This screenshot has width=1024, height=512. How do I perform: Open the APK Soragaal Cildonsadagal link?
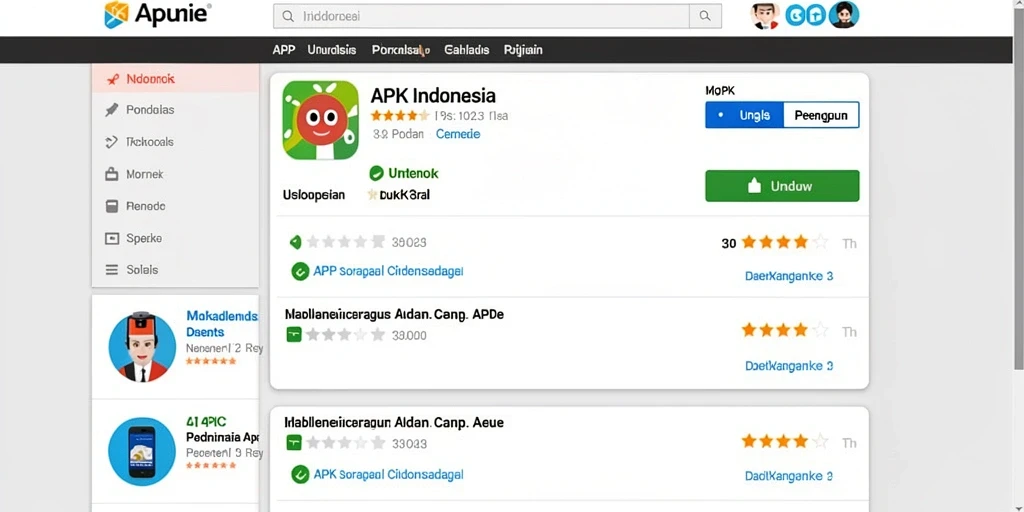(388, 474)
